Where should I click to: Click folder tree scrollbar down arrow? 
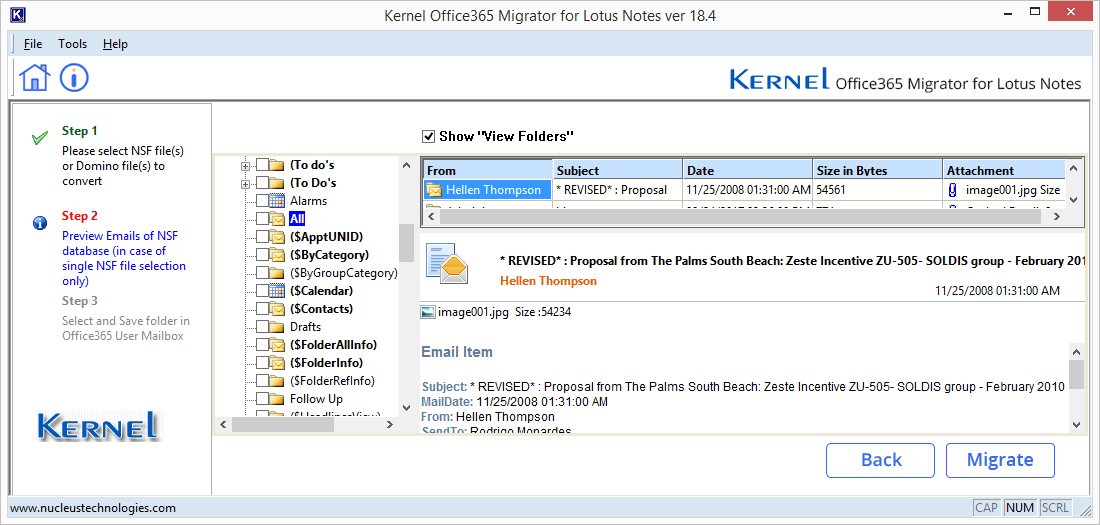coord(406,408)
